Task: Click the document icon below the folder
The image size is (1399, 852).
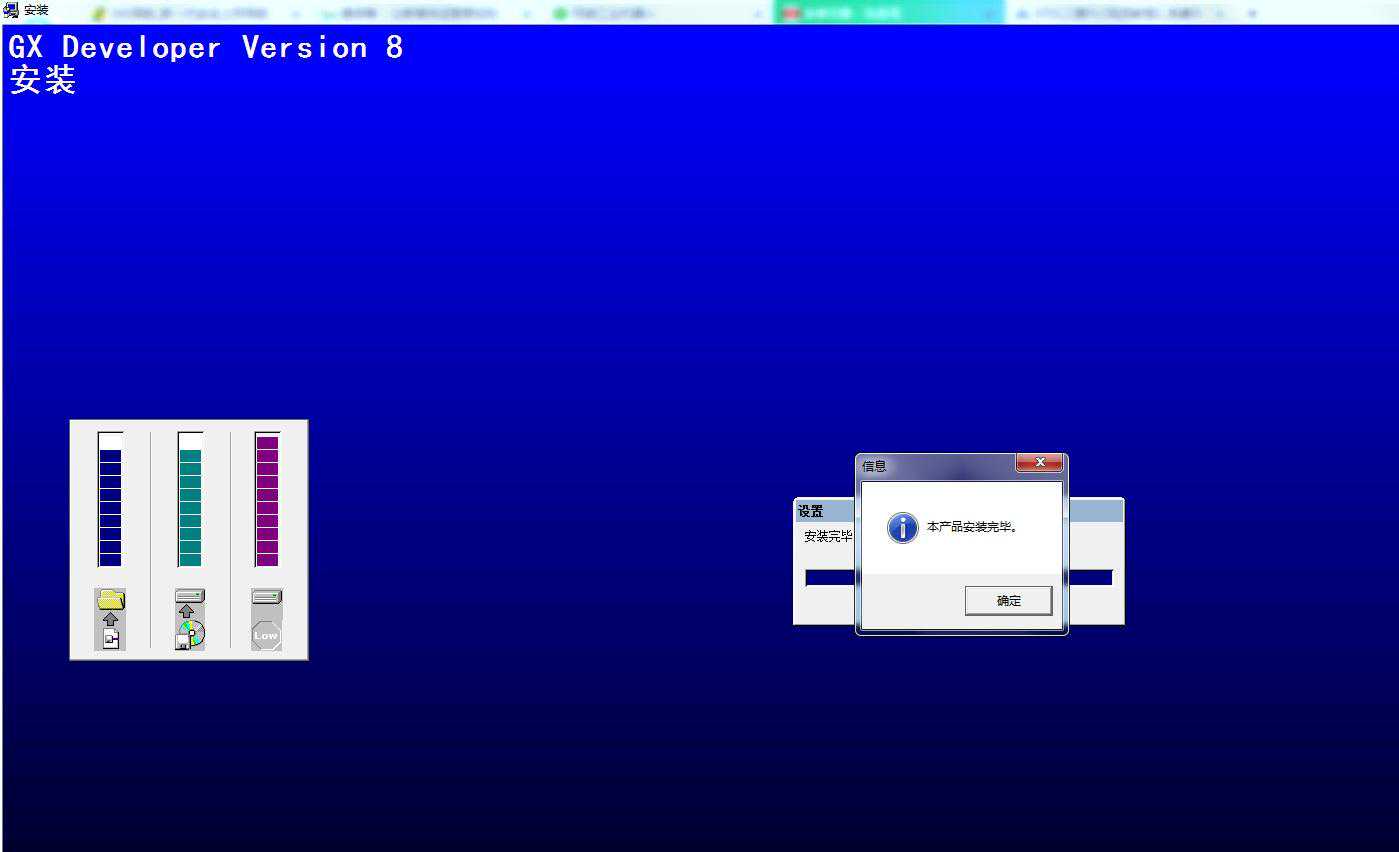Action: [111, 639]
